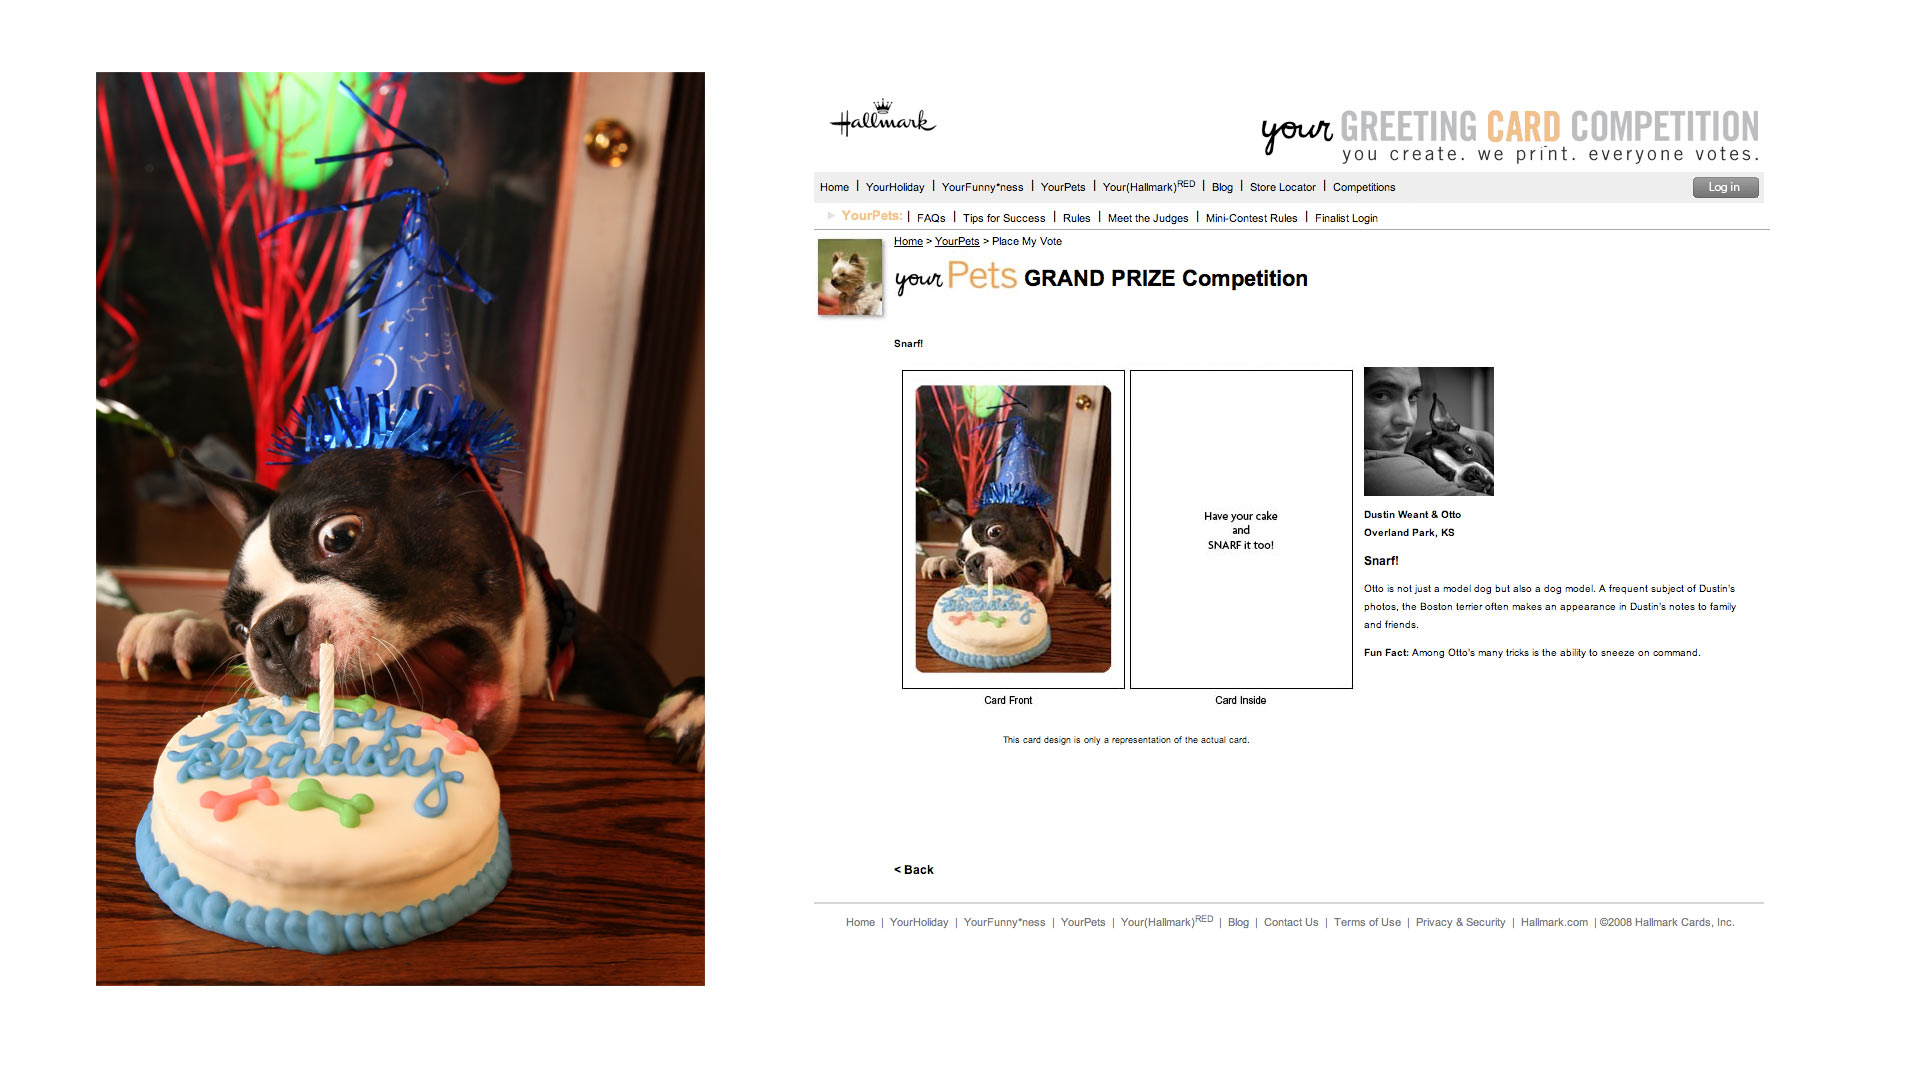
Task: Open the Yorkie pet thumbnail icon
Action: (850, 277)
